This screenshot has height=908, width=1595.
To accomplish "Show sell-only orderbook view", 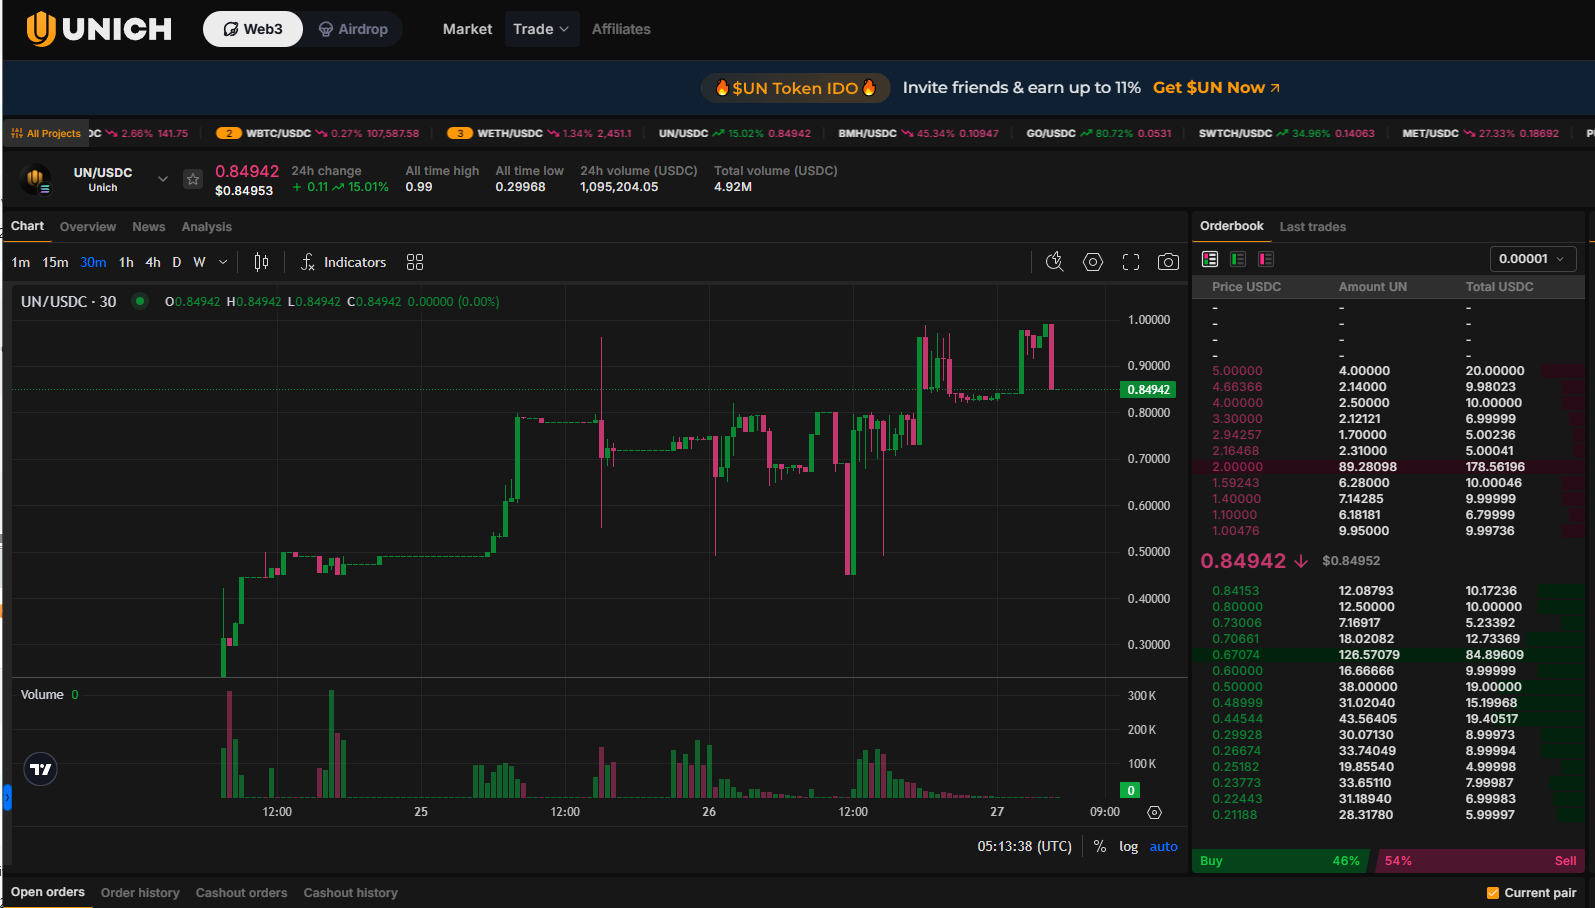I will pos(1266,259).
